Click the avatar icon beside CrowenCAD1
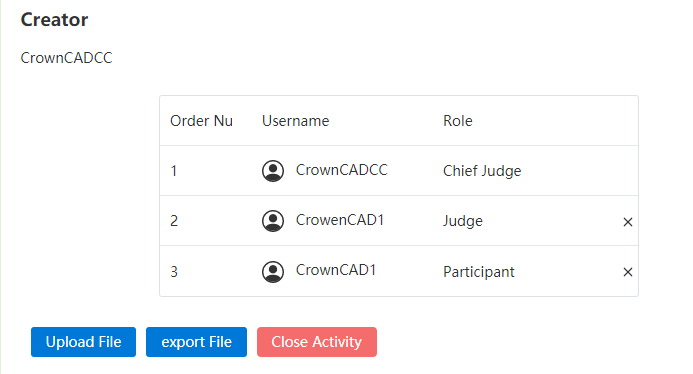 tap(273, 221)
